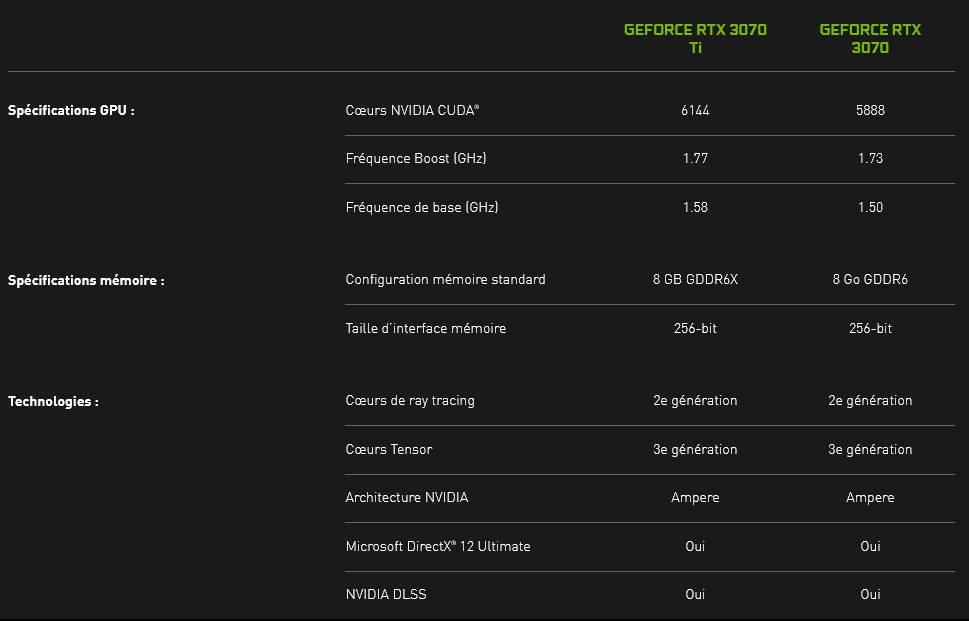Viewport: 969px width, 621px height.
Task: Click the Fréquence de base (GHz) label
Action: tap(422, 208)
